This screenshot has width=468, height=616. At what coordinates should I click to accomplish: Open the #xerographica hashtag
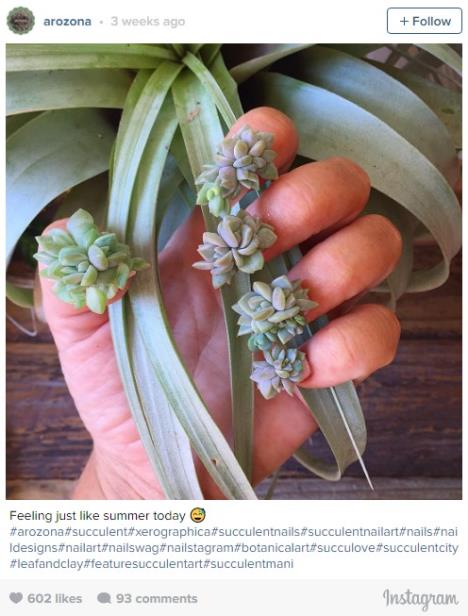(169, 532)
